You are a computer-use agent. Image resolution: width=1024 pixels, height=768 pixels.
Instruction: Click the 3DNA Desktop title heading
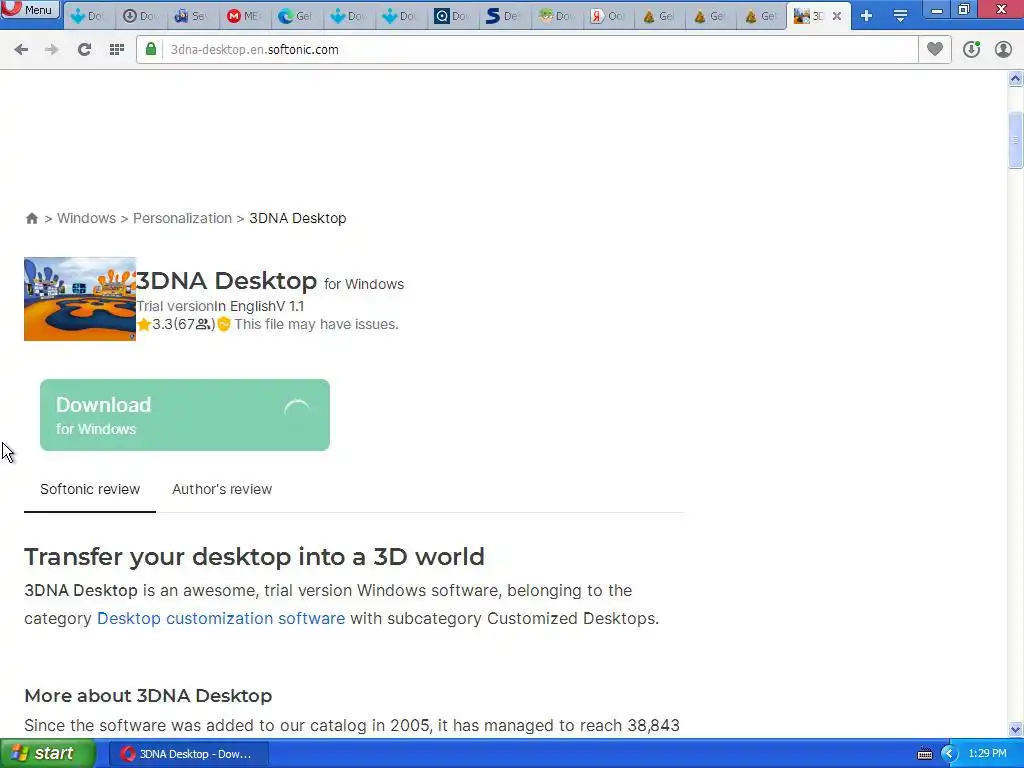click(x=227, y=281)
